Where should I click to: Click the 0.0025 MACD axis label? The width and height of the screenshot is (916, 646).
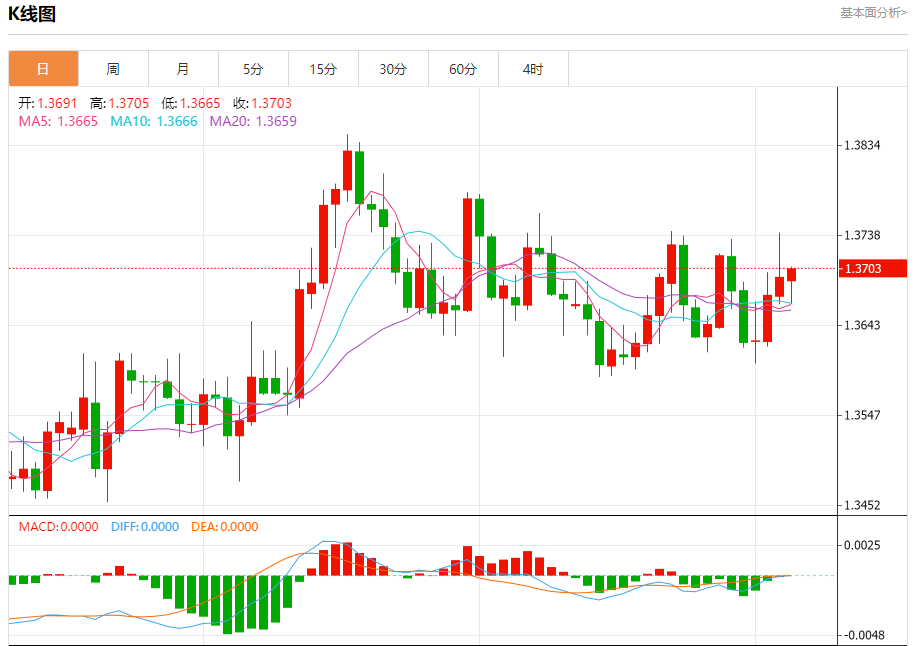(x=862, y=546)
